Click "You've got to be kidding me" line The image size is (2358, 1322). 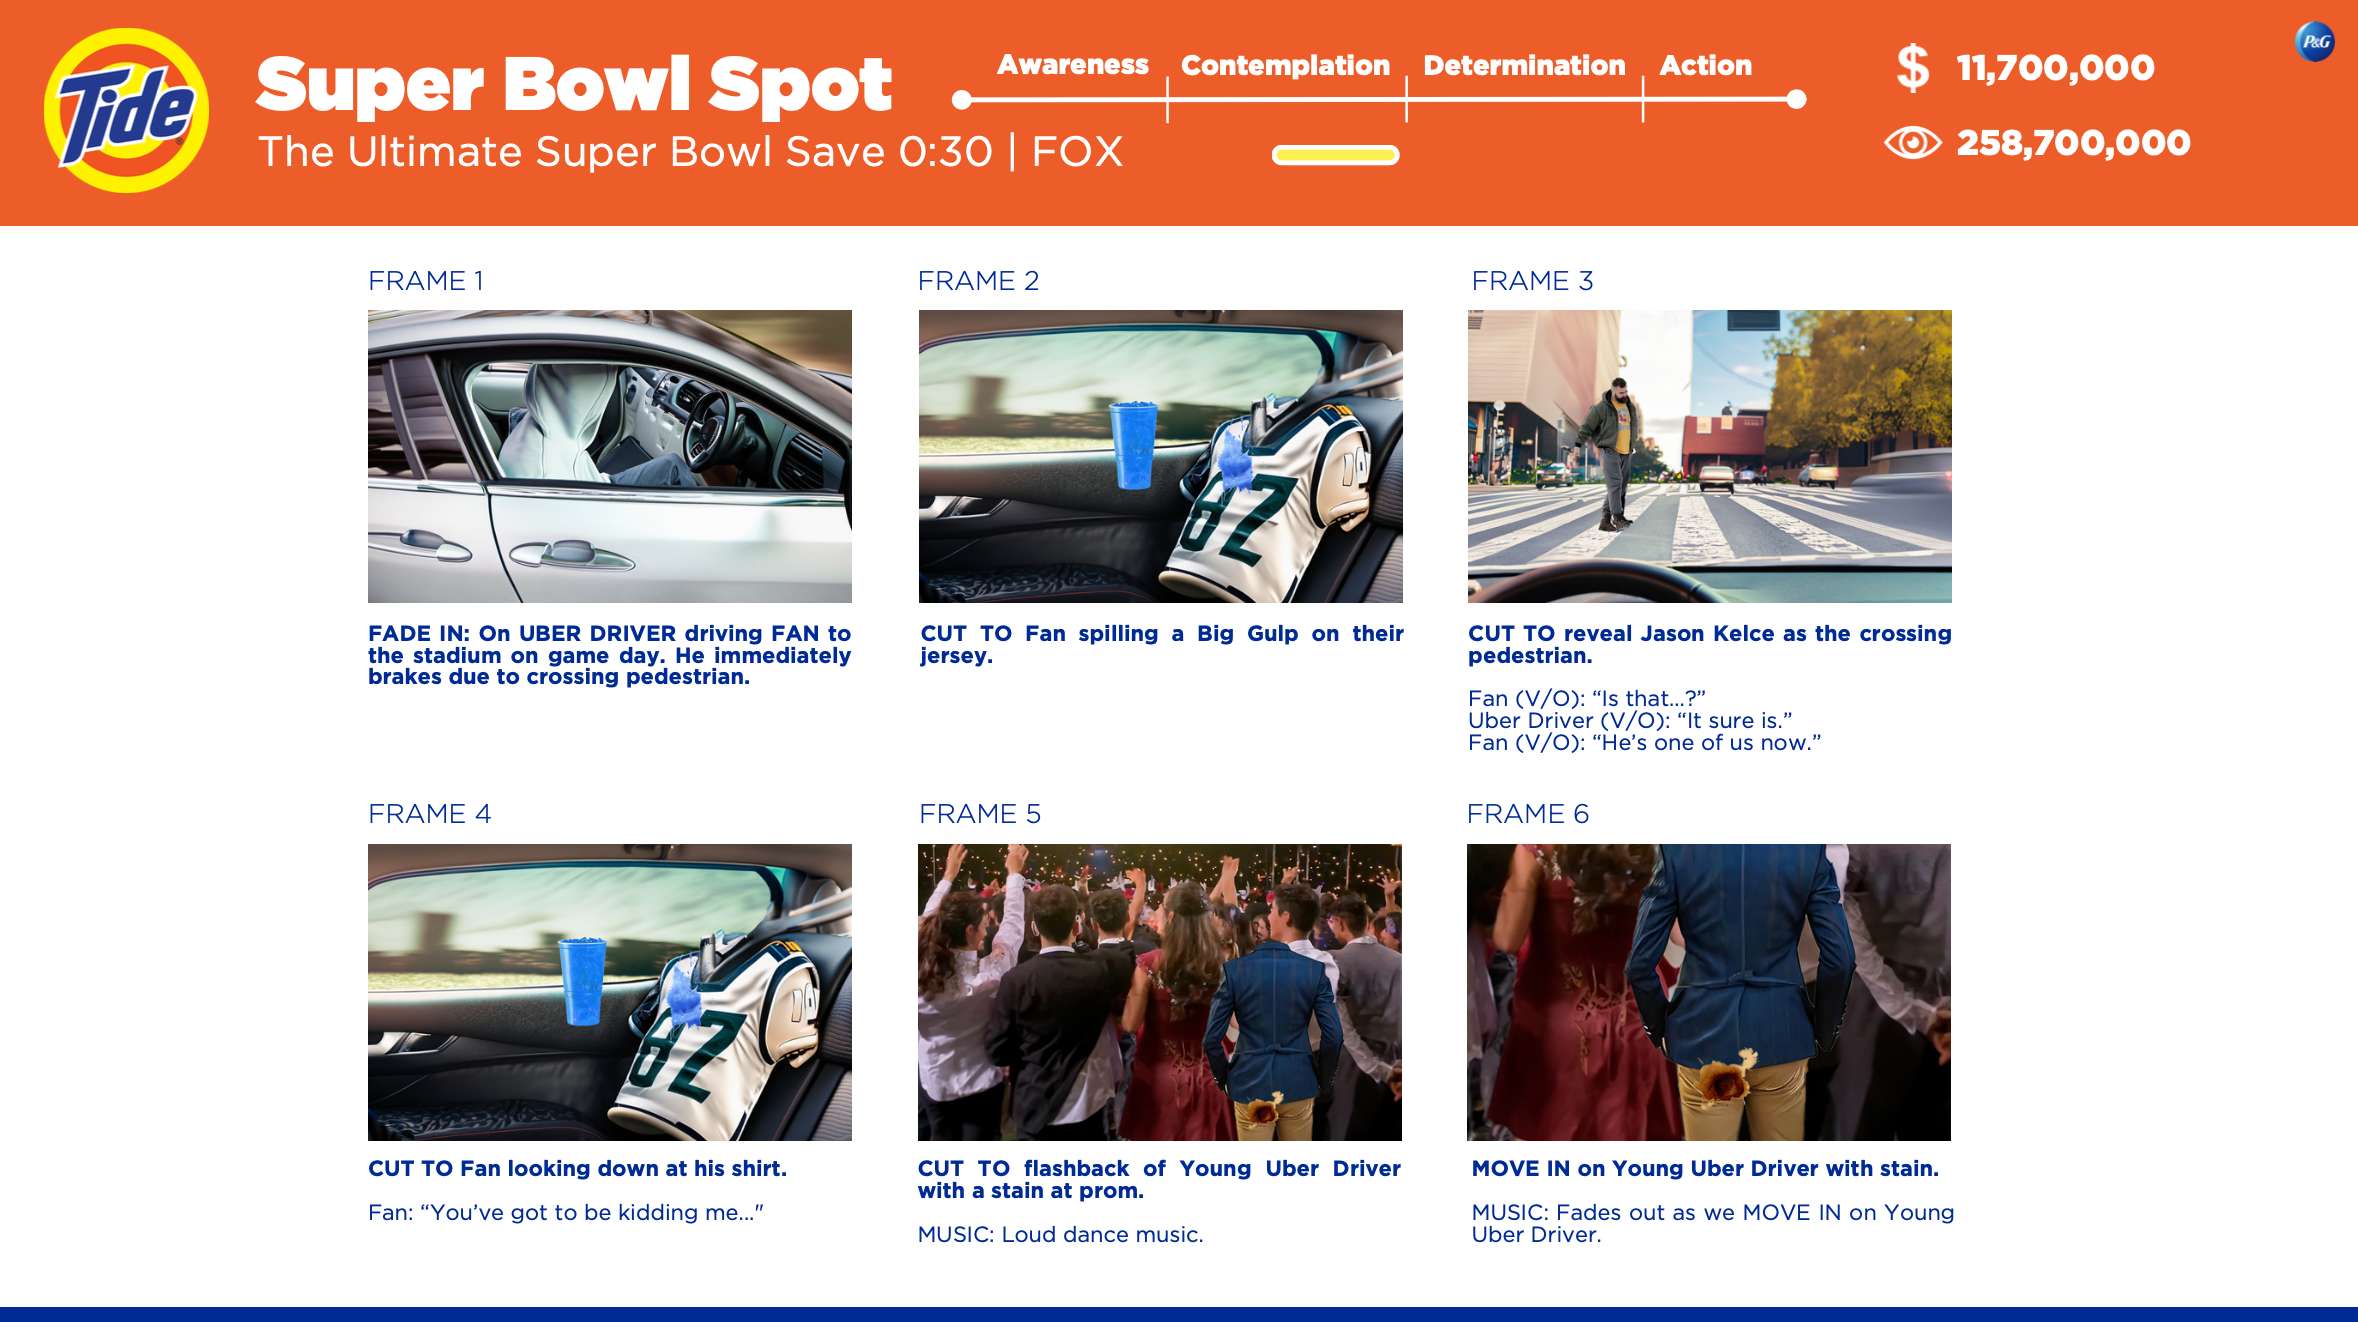tap(566, 1212)
